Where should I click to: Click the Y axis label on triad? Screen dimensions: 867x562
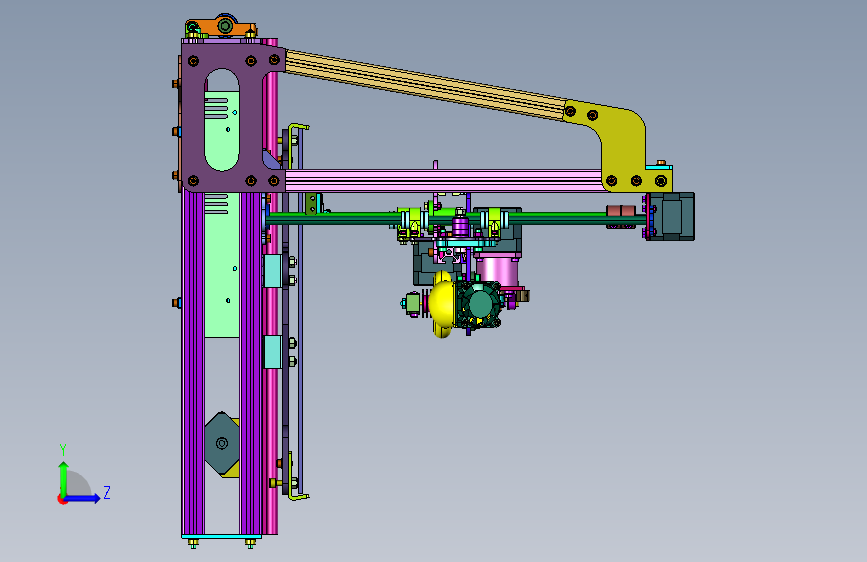tap(63, 450)
